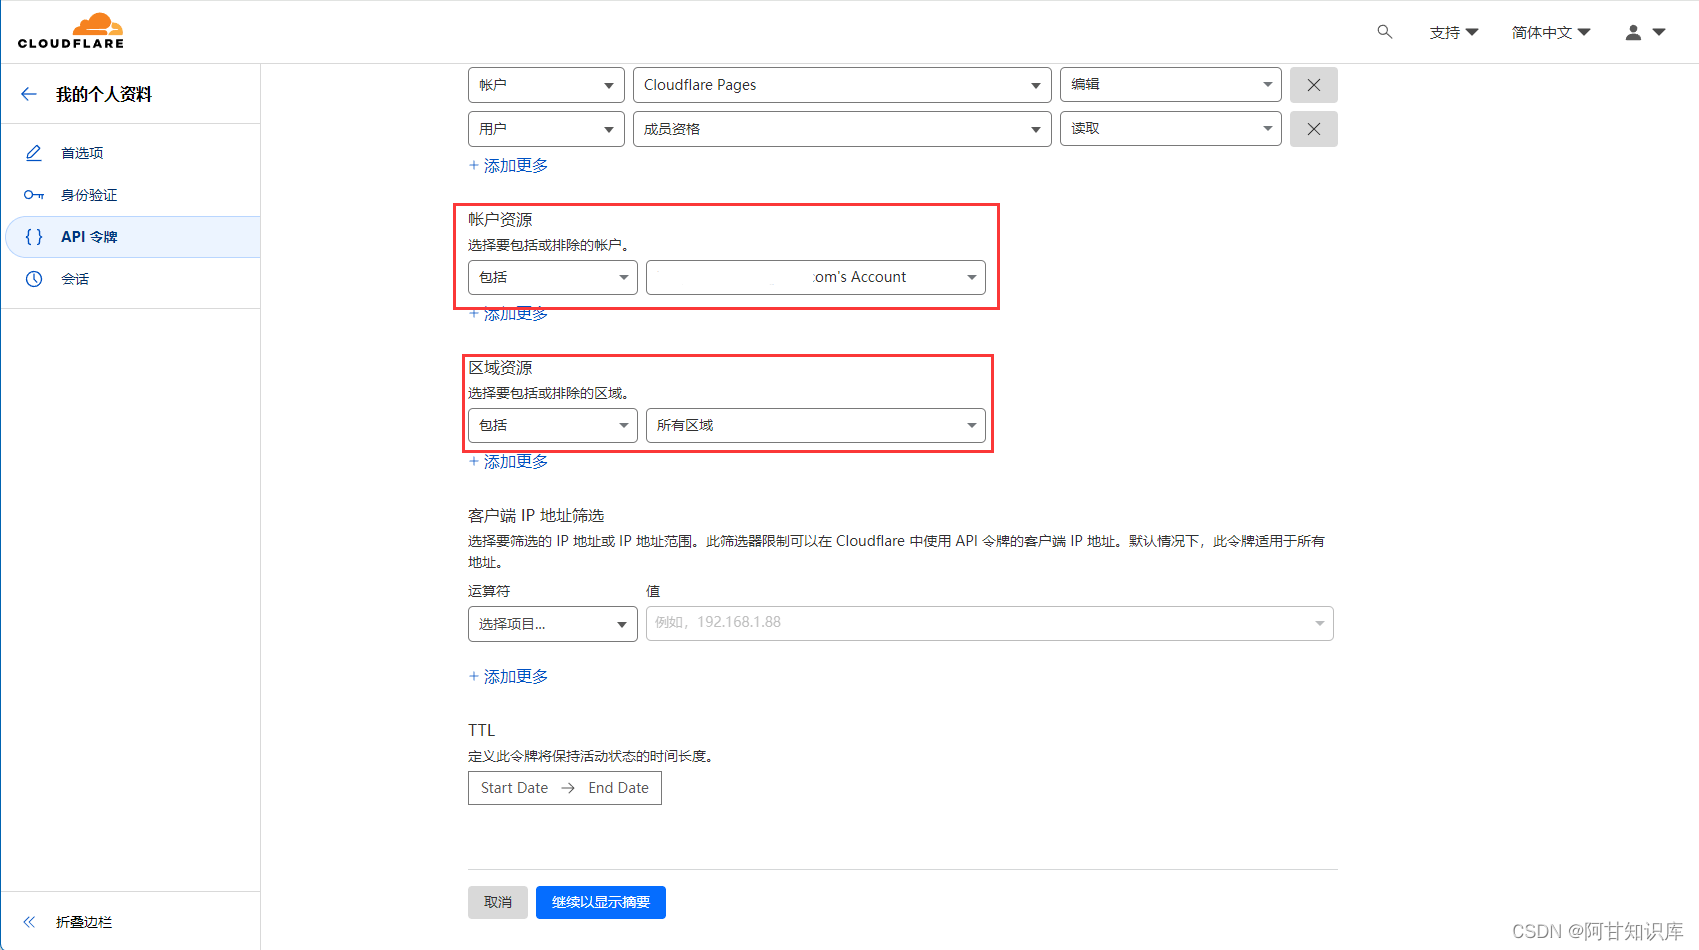
Task: Open the user account profile icon
Action: pos(1633,32)
